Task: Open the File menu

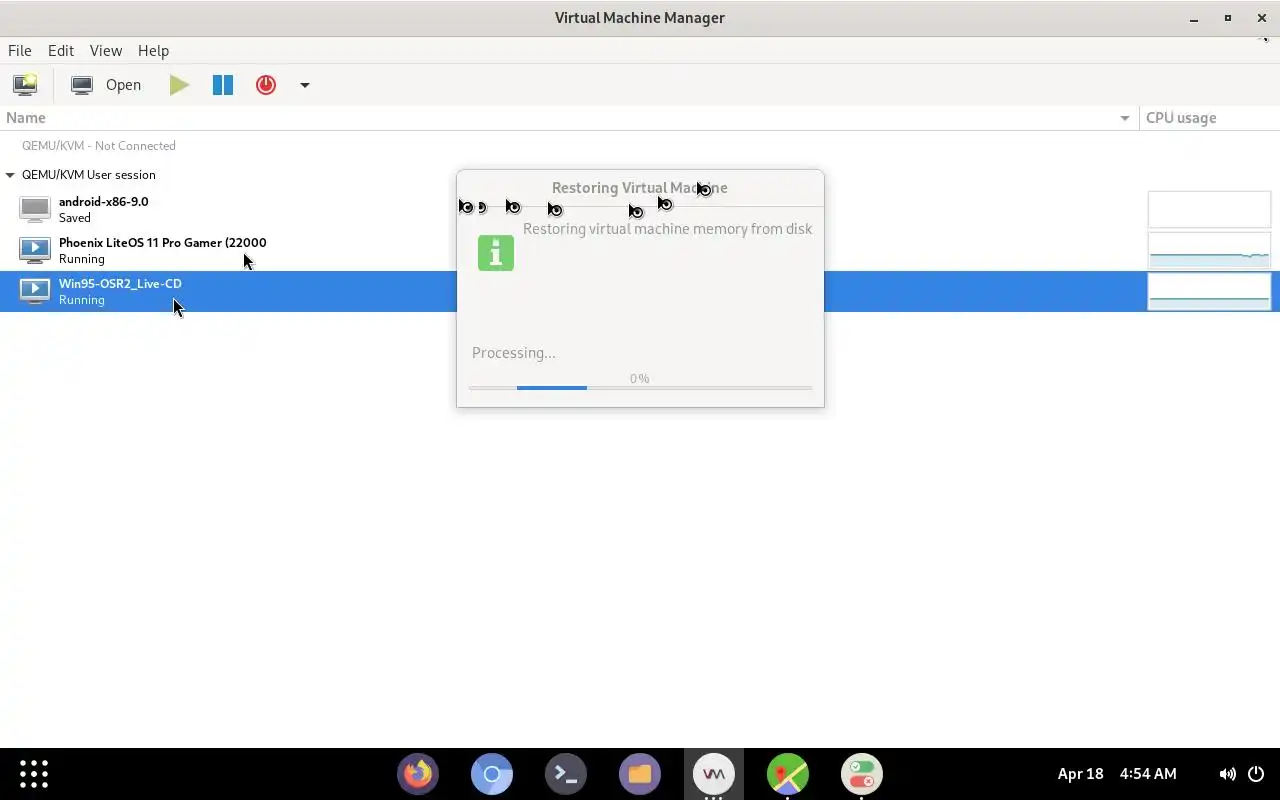Action: pyautogui.click(x=20, y=50)
